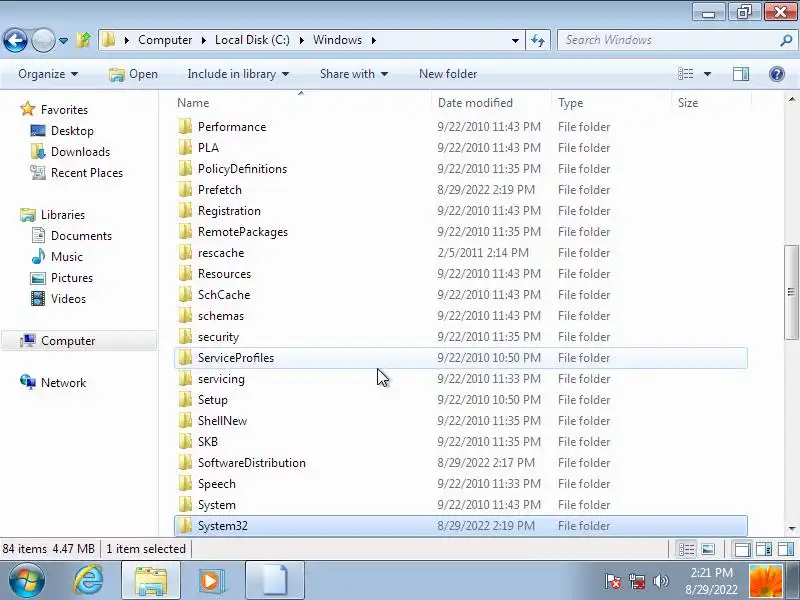
Task: Open the Windows Start button
Action: 26,581
